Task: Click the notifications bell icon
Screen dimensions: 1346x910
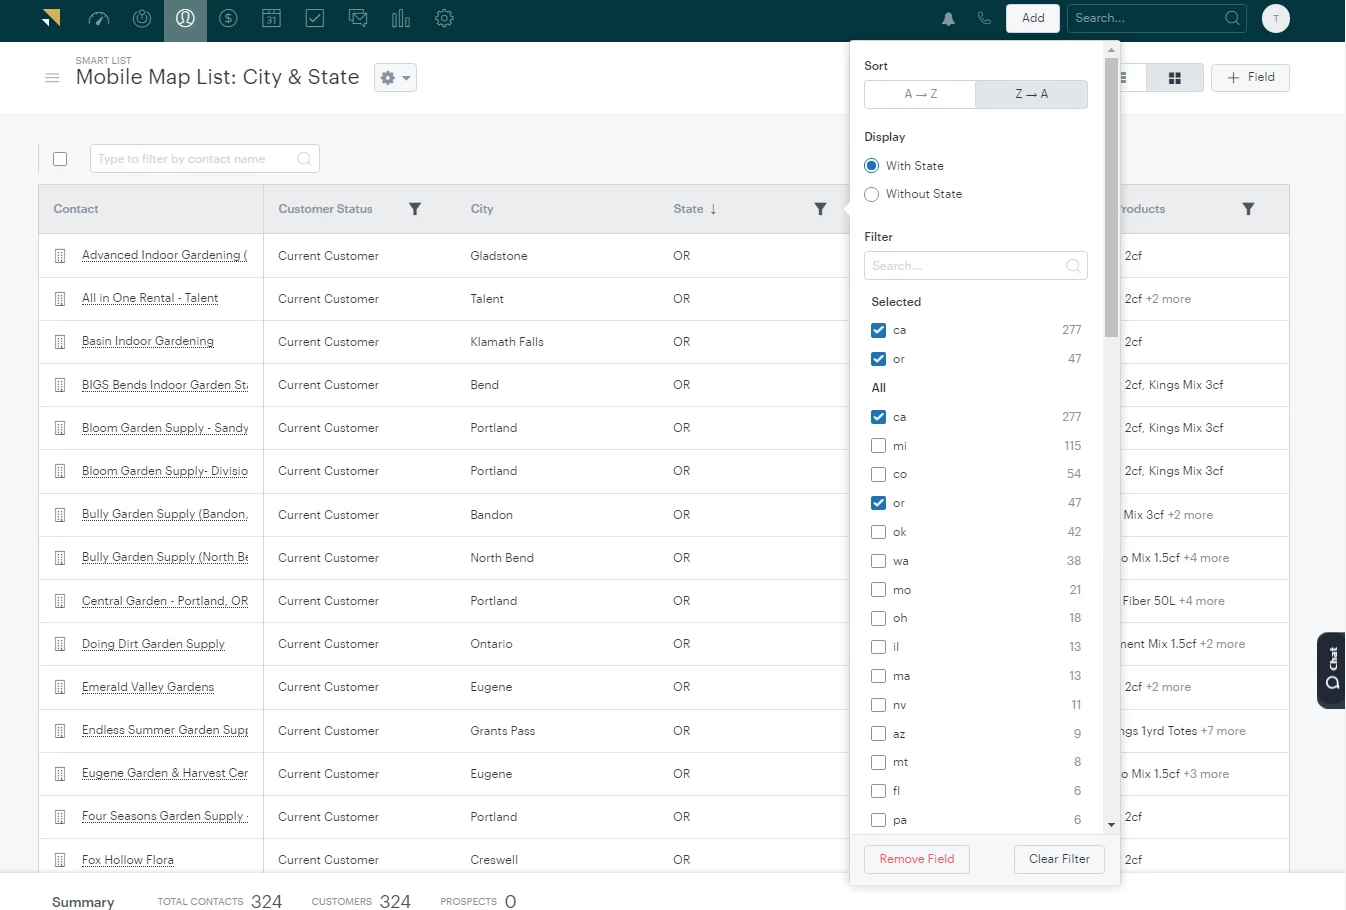Action: (948, 18)
